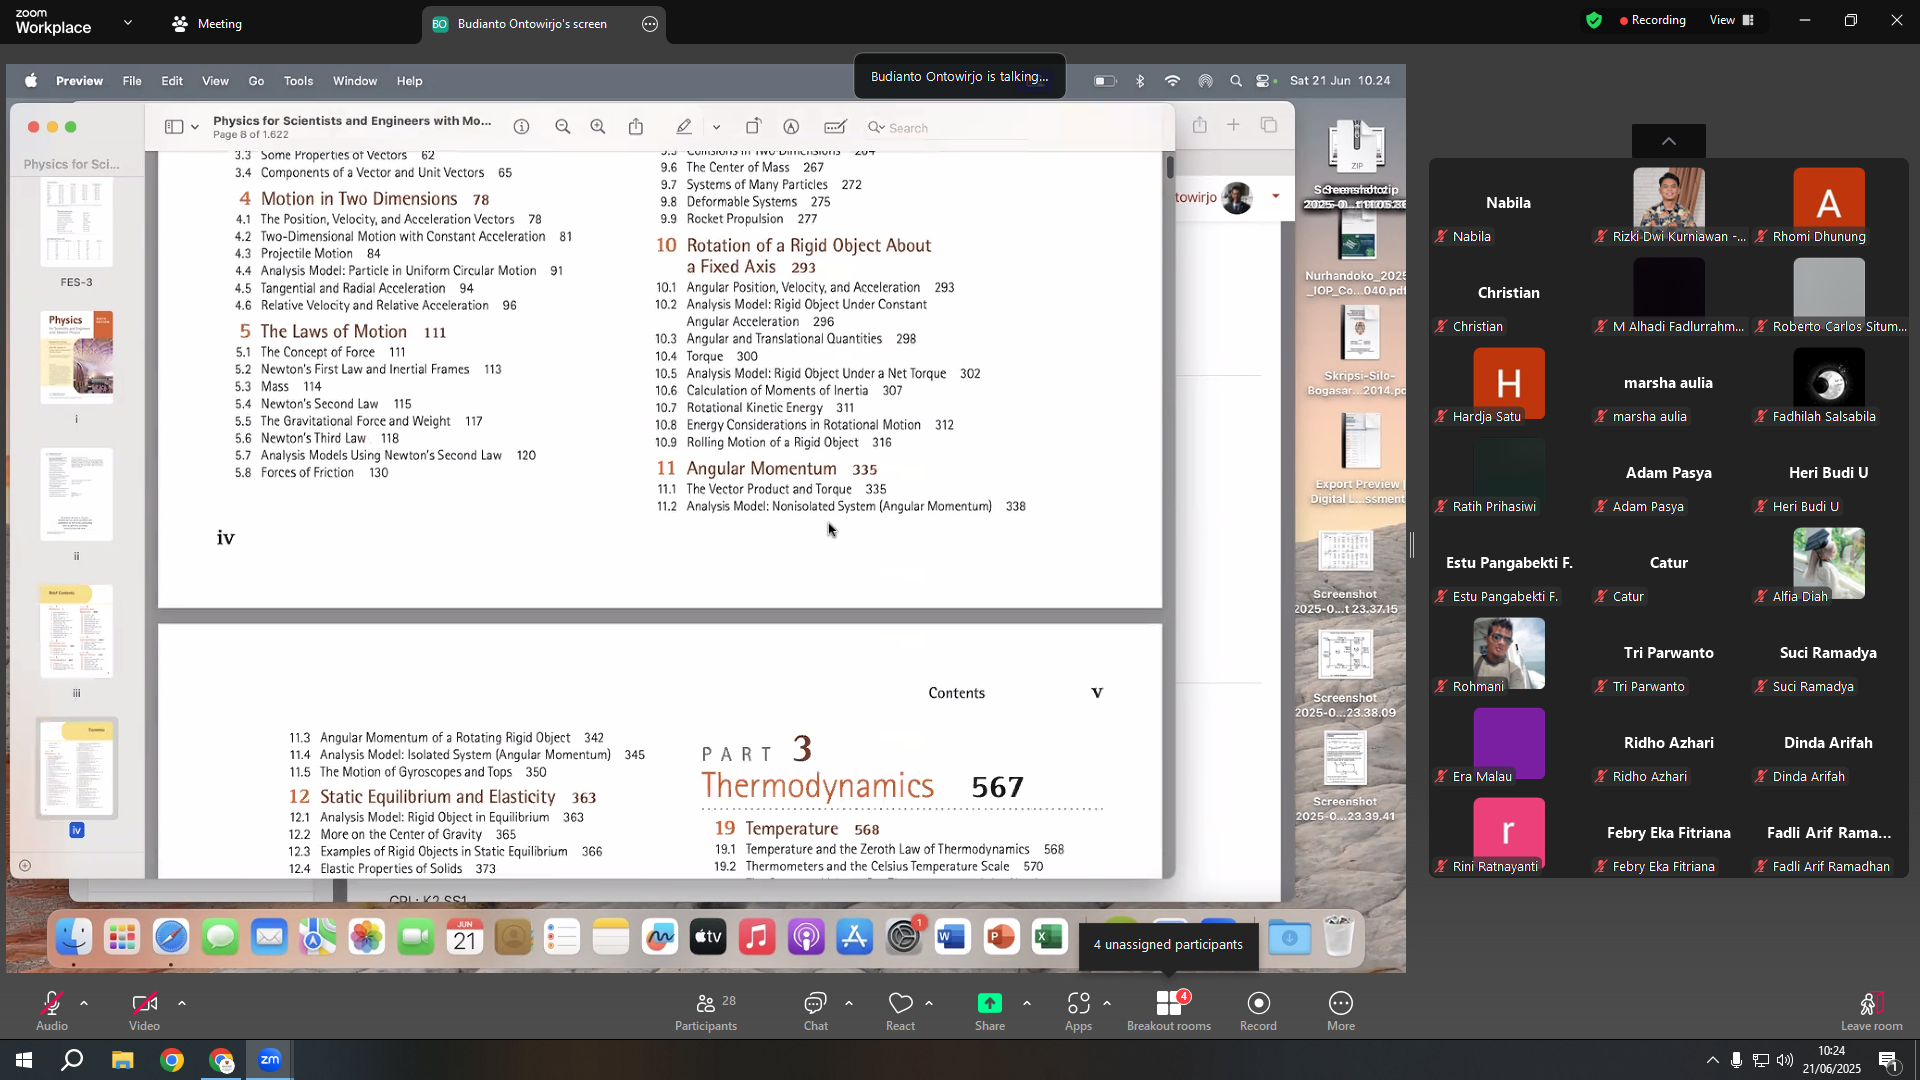
Task: Click the Windows Start button
Action: (x=24, y=1060)
